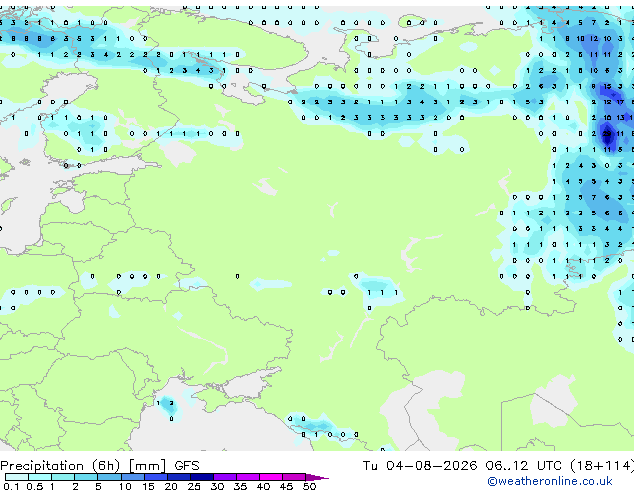The image size is (634, 490).
Task: Pick the 40–45 mm bright magenta legend swatch
Action: click(271, 477)
